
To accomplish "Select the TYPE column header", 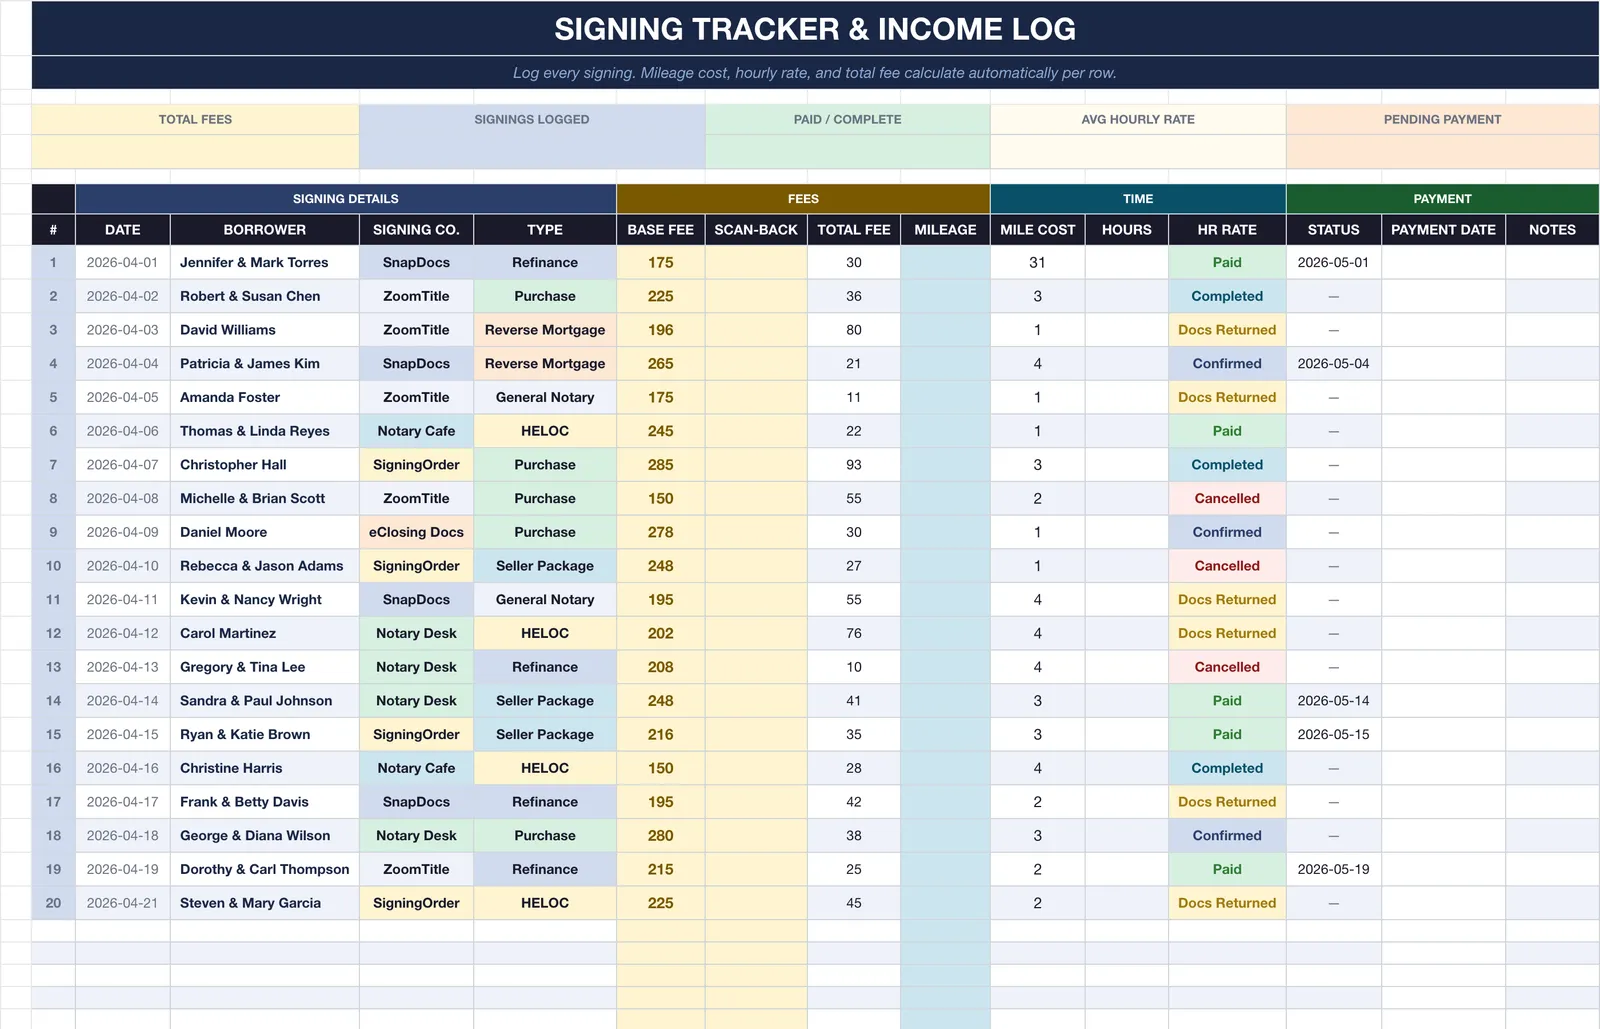I will point(545,230).
